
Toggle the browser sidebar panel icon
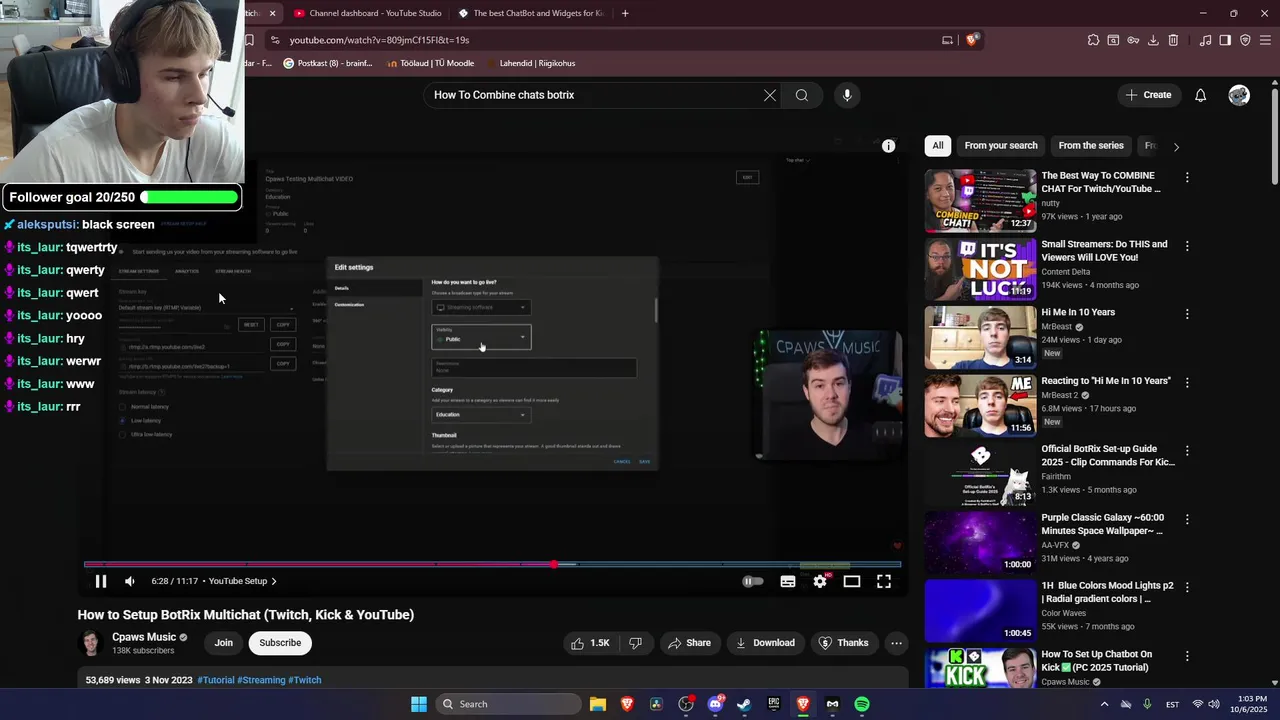(x=1225, y=40)
